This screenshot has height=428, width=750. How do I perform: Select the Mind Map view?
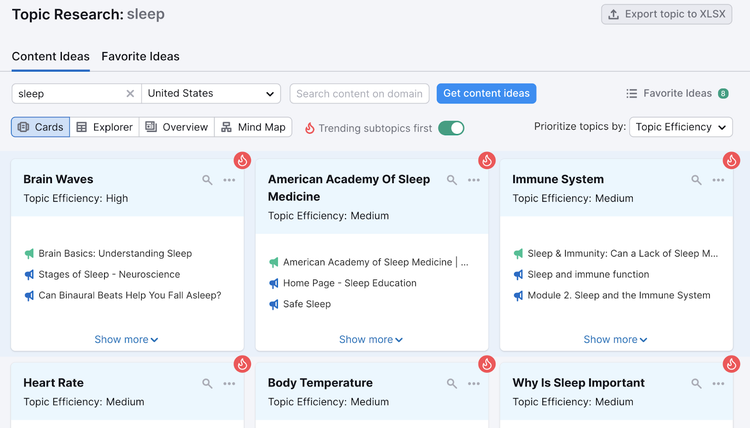(x=254, y=127)
